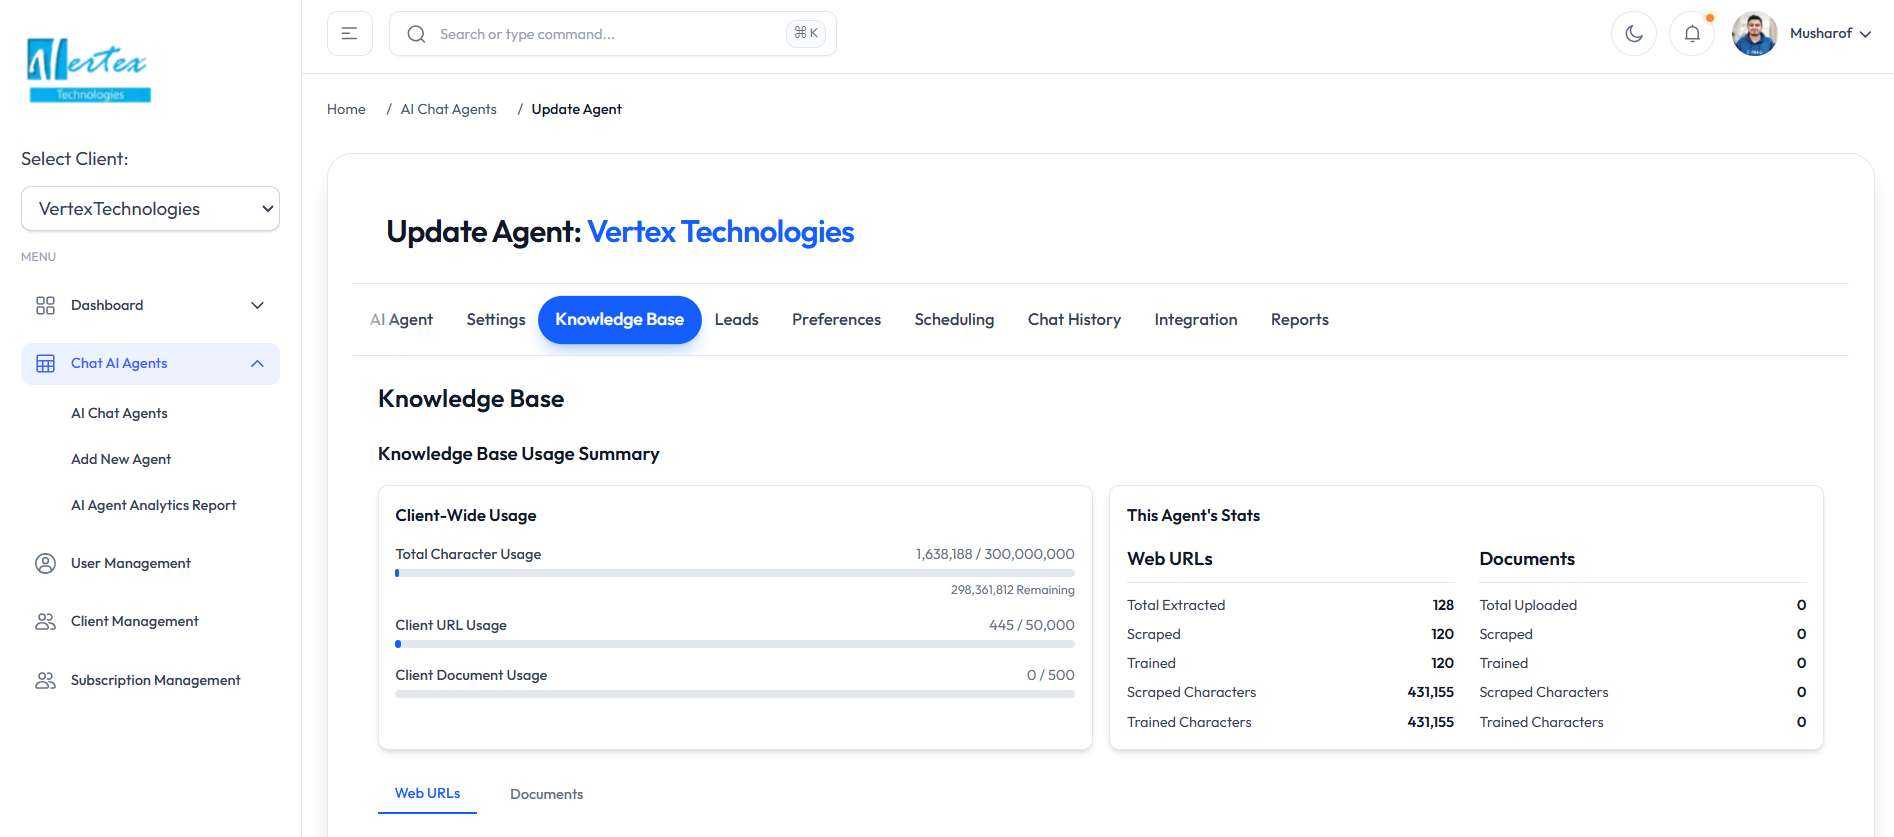Click the Musharof profile avatar
This screenshot has width=1894, height=837.
(1754, 34)
